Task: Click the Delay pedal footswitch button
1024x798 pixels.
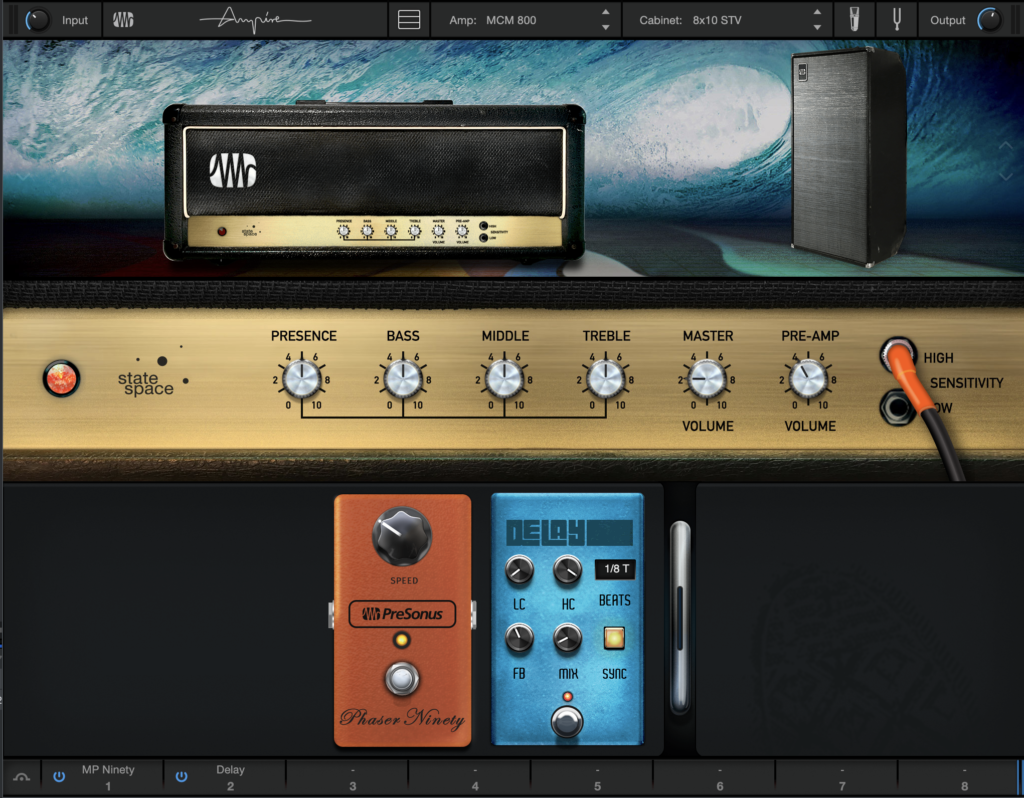Action: click(567, 722)
